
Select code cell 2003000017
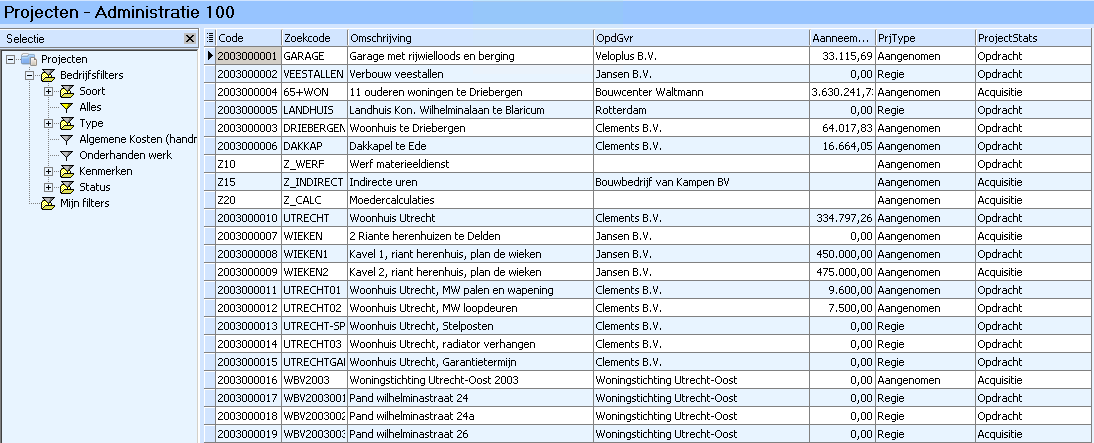coord(248,398)
